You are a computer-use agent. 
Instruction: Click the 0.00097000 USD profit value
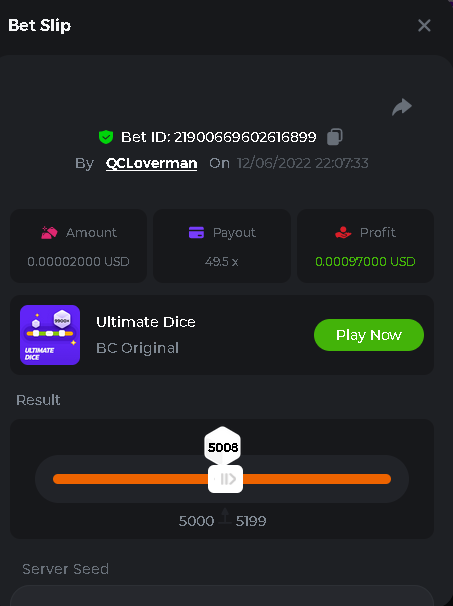pyautogui.click(x=365, y=262)
